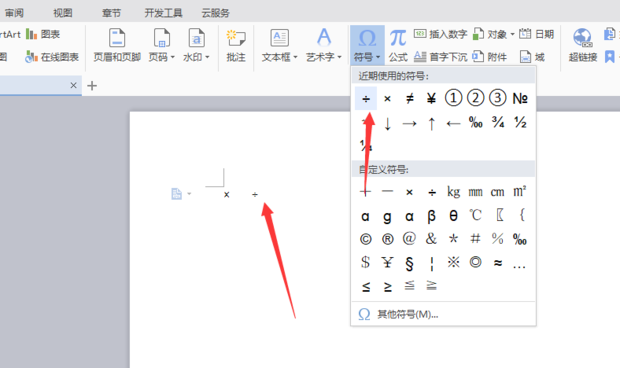This screenshot has width=620, height=368.
Task: Add a new document tab with plus
Action: pyautogui.click(x=92, y=85)
